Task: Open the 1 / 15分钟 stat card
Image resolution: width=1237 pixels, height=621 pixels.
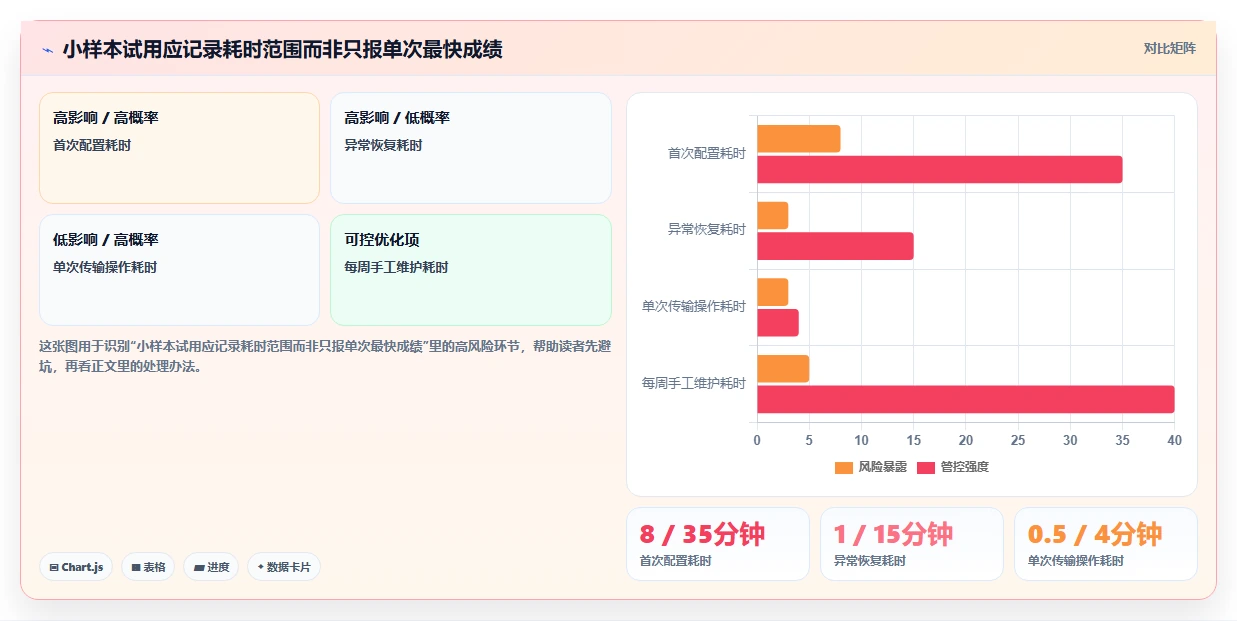Action: click(912, 544)
